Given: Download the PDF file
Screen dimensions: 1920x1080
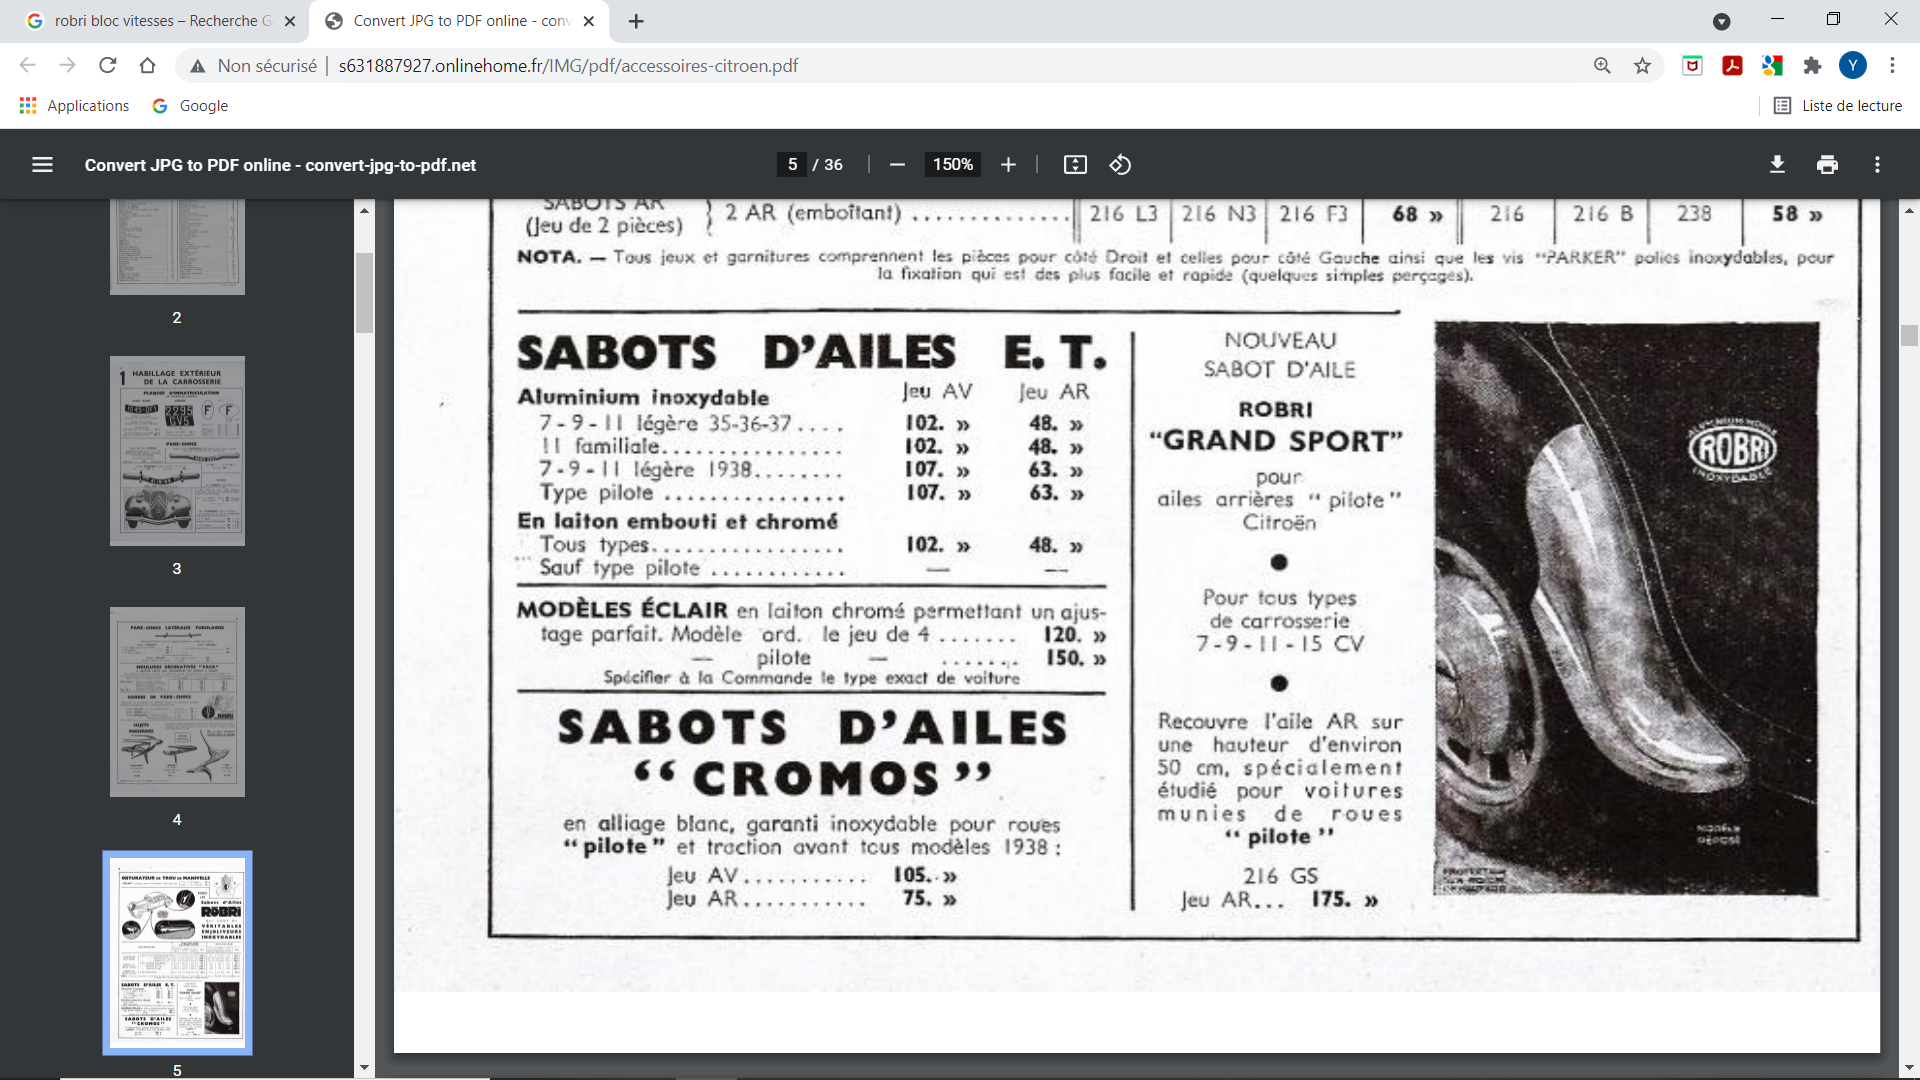Looking at the screenshot, I should [x=1777, y=165].
